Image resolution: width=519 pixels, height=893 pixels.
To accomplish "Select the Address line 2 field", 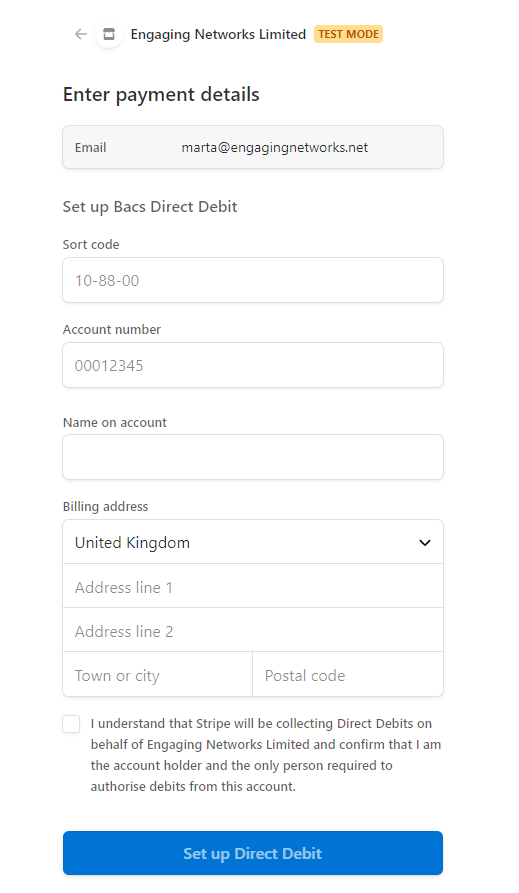I will pos(253,630).
